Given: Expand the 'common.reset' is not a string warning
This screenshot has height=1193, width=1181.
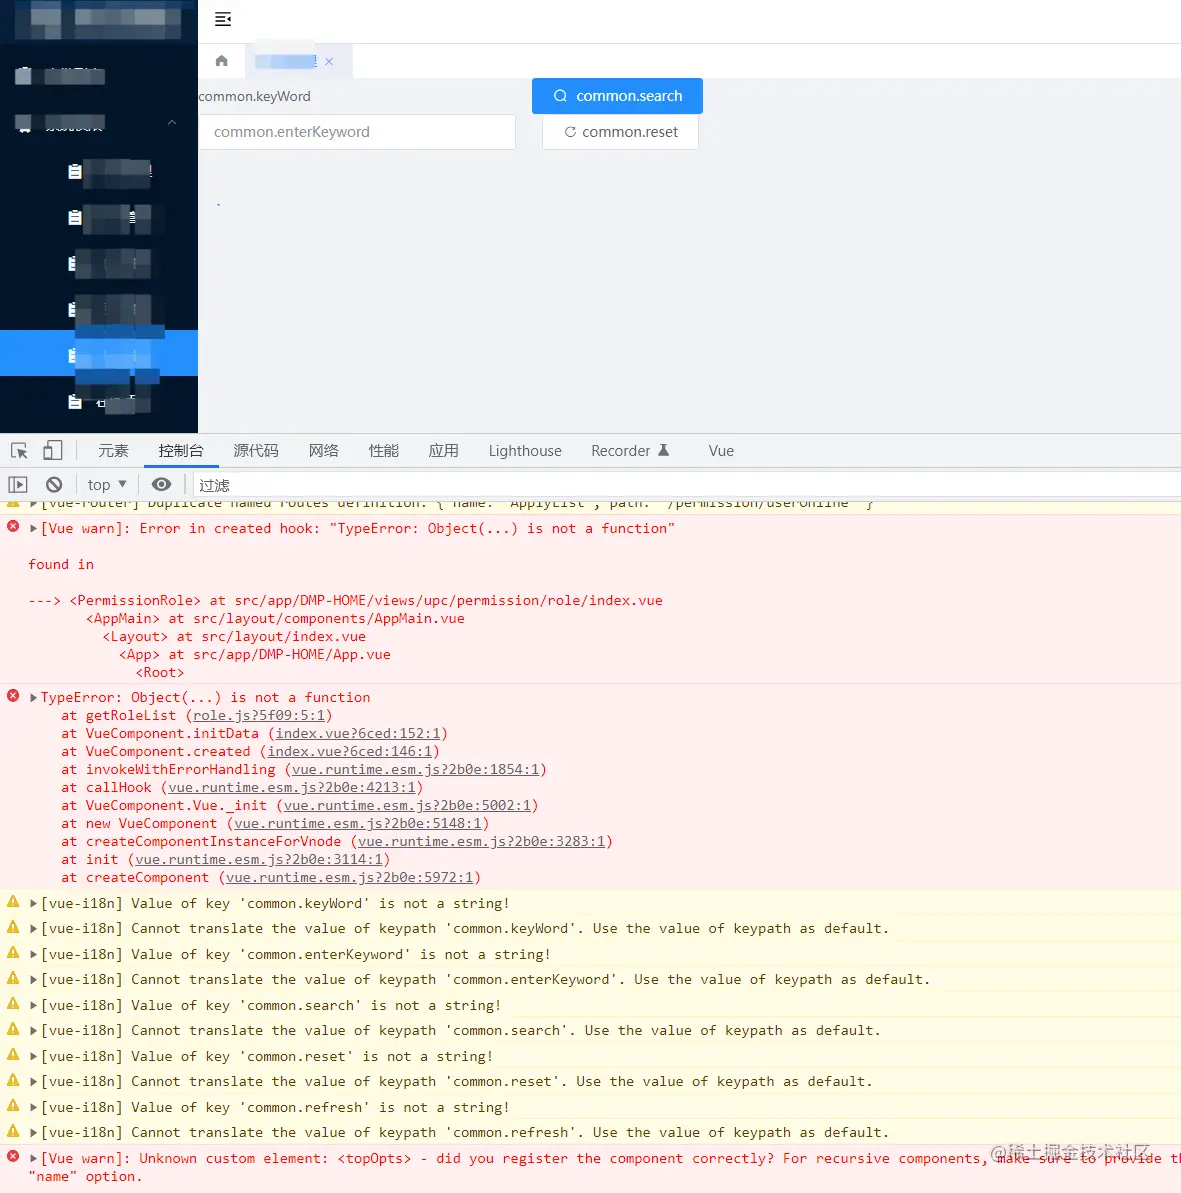Looking at the screenshot, I should pos(33,1056).
